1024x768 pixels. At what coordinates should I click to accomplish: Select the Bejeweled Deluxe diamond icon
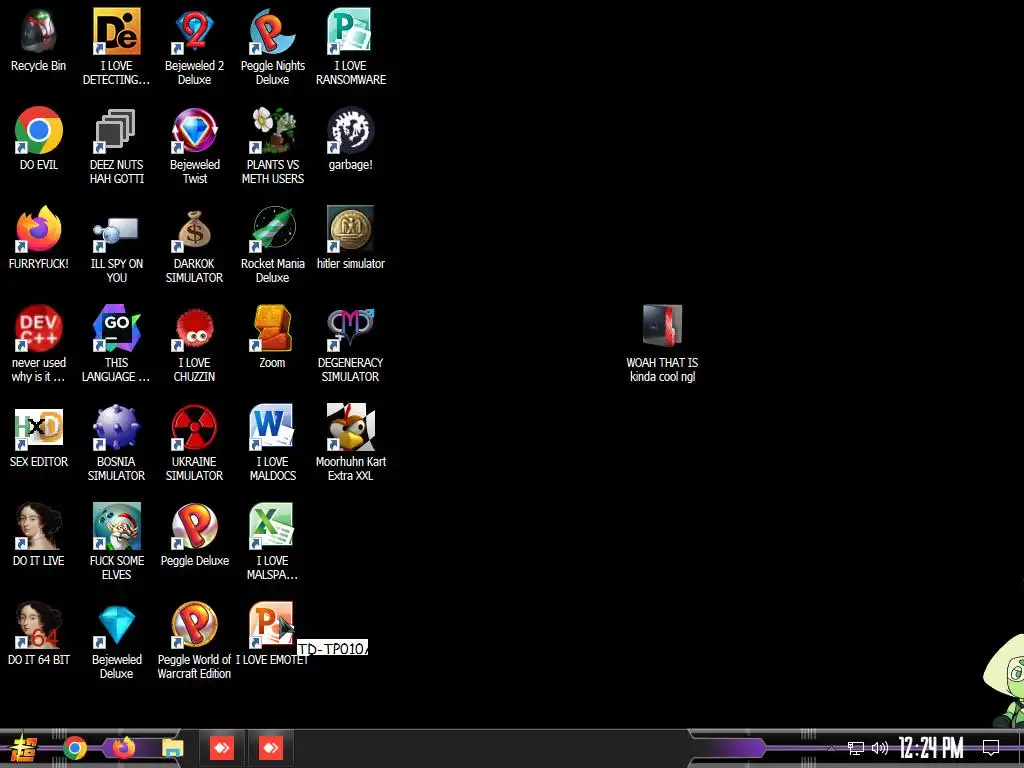[116, 625]
